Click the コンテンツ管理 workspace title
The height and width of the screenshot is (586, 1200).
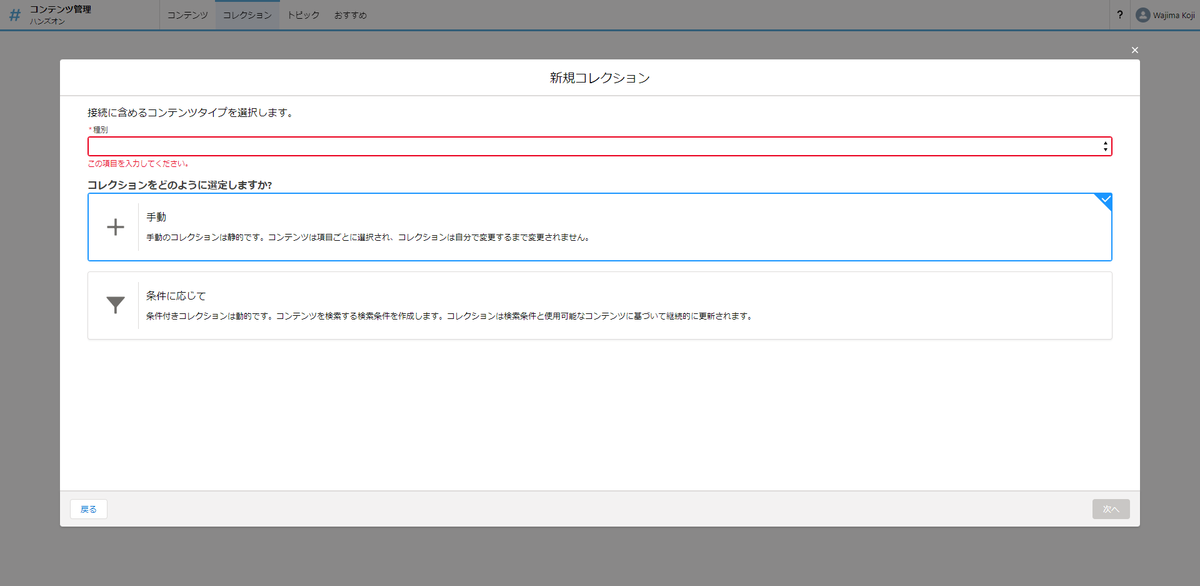[x=60, y=9]
